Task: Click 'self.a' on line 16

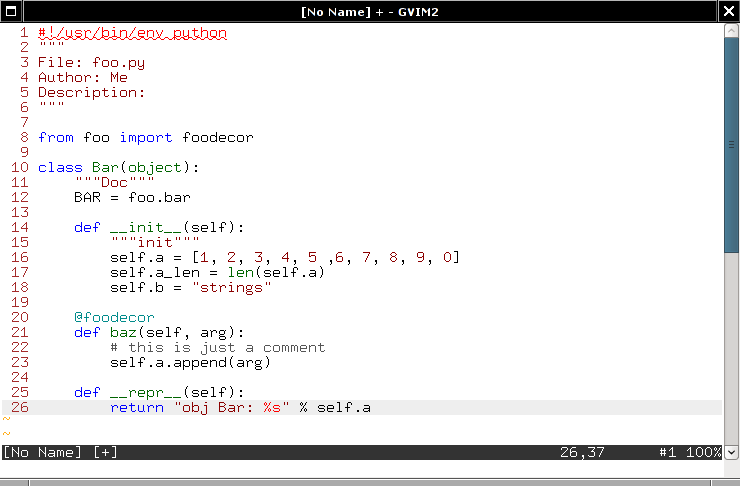Action: click(x=137, y=258)
